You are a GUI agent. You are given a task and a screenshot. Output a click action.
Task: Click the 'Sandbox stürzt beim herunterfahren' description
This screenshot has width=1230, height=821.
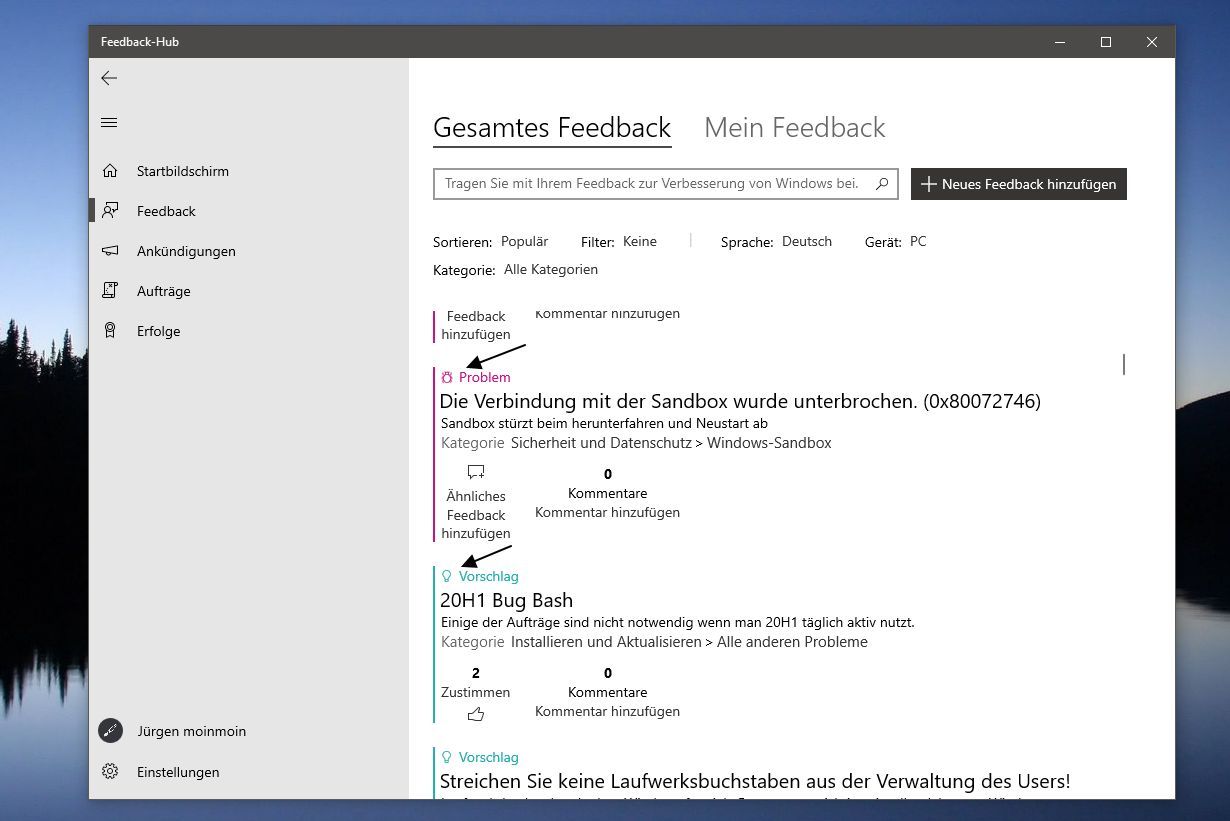(604, 423)
